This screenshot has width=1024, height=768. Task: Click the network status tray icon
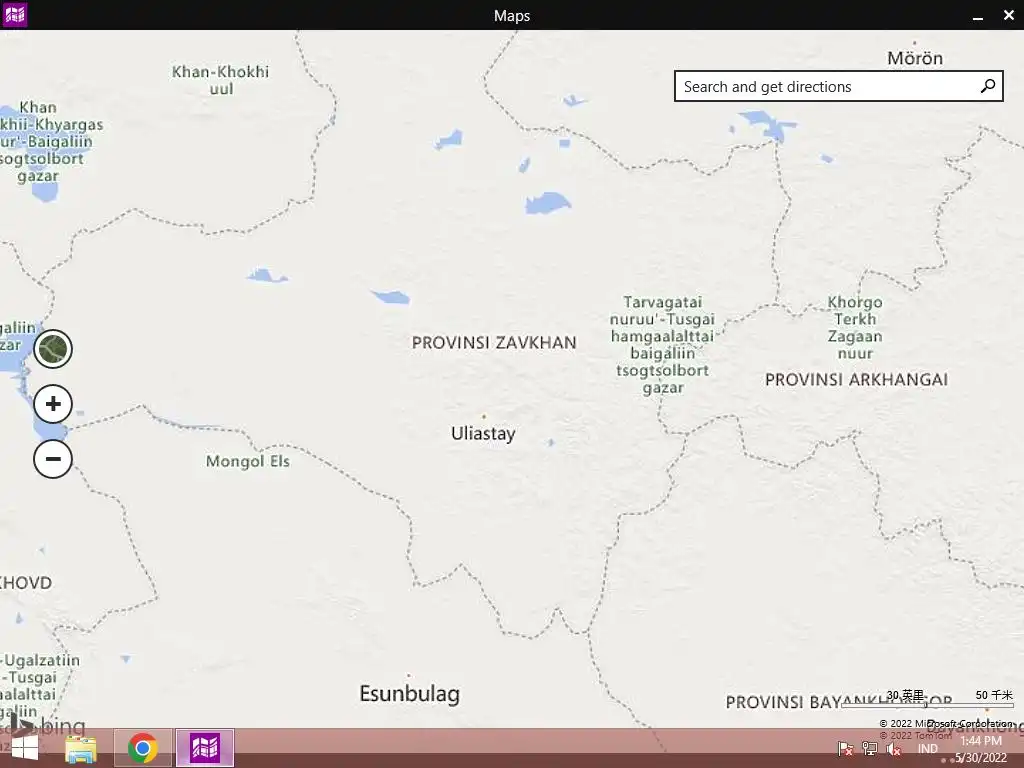[869, 748]
